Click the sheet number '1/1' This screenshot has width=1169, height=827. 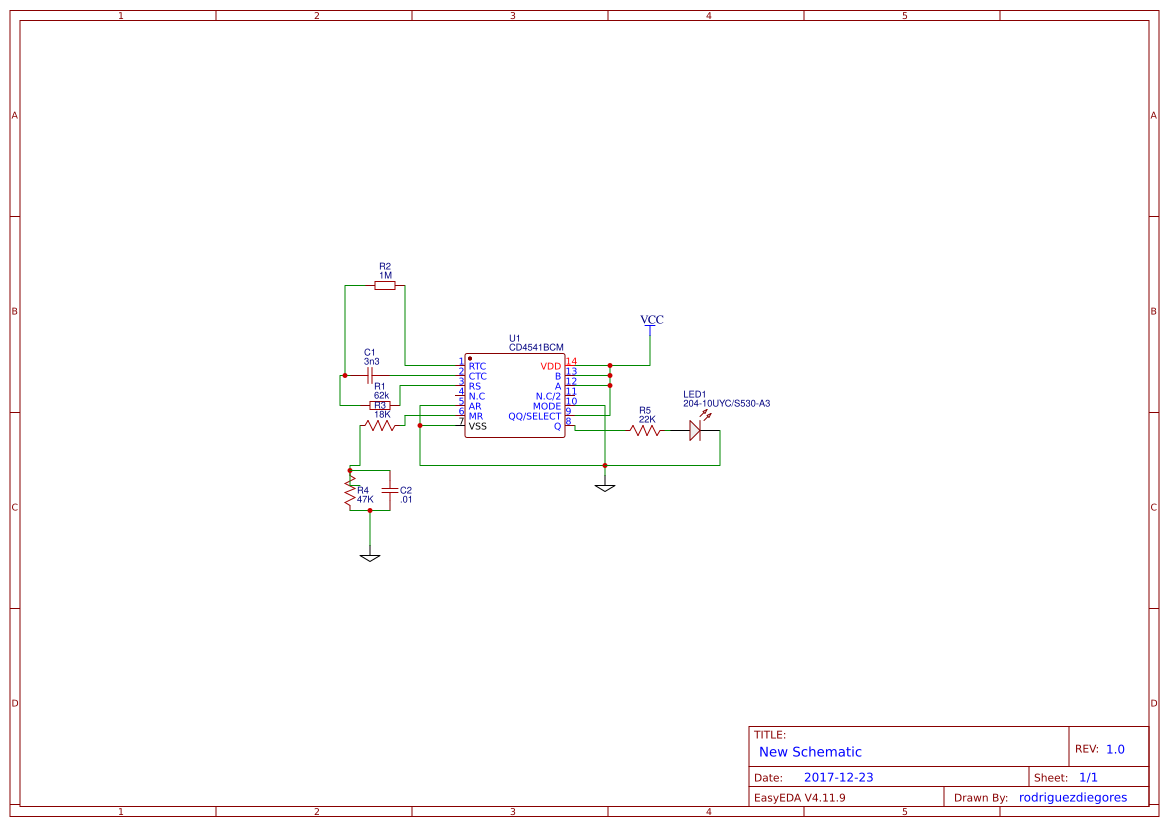click(x=1088, y=777)
